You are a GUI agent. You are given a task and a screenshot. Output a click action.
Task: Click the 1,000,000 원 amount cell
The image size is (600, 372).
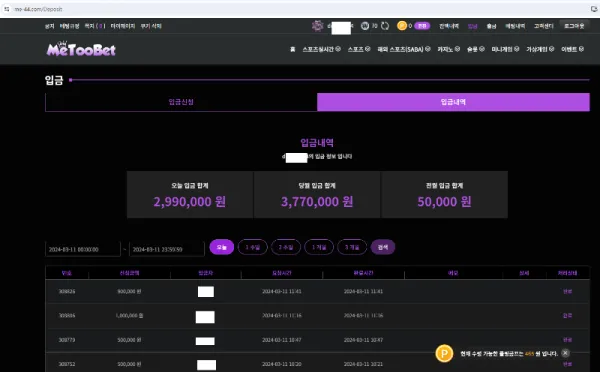129,316
